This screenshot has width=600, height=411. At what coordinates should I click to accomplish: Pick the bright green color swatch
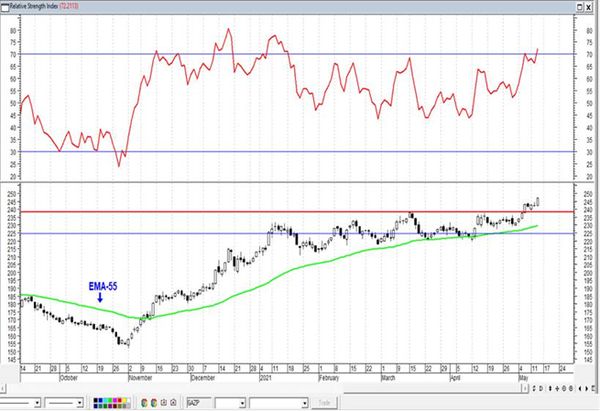(110, 400)
